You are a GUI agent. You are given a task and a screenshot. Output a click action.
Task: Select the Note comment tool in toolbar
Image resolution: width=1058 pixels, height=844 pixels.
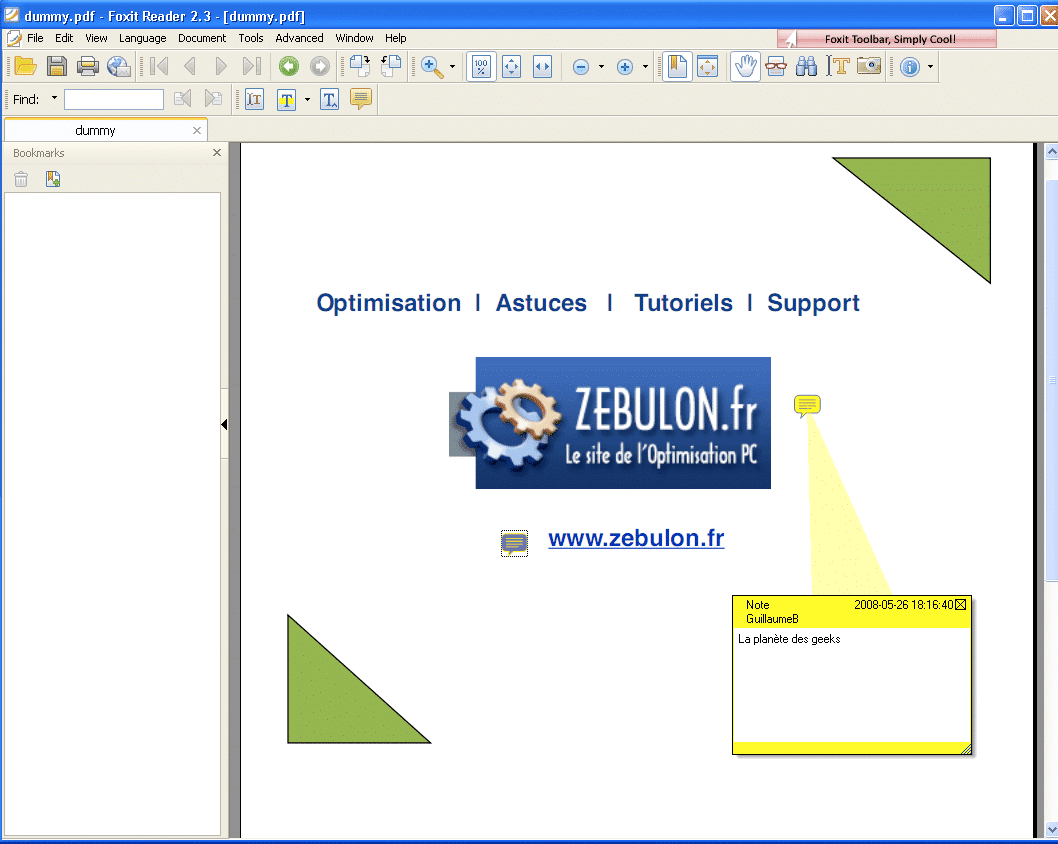pos(361,99)
